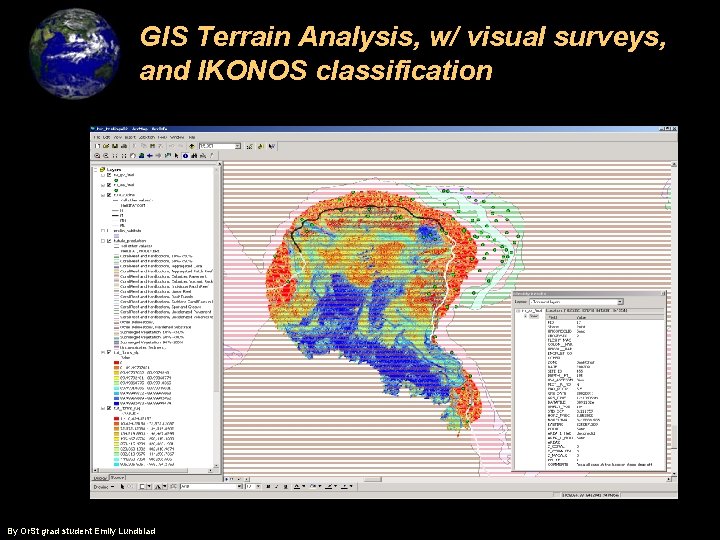
Task: Toggle checkbox of raster layer with red-to-blue Value legend
Action: pos(109,352)
